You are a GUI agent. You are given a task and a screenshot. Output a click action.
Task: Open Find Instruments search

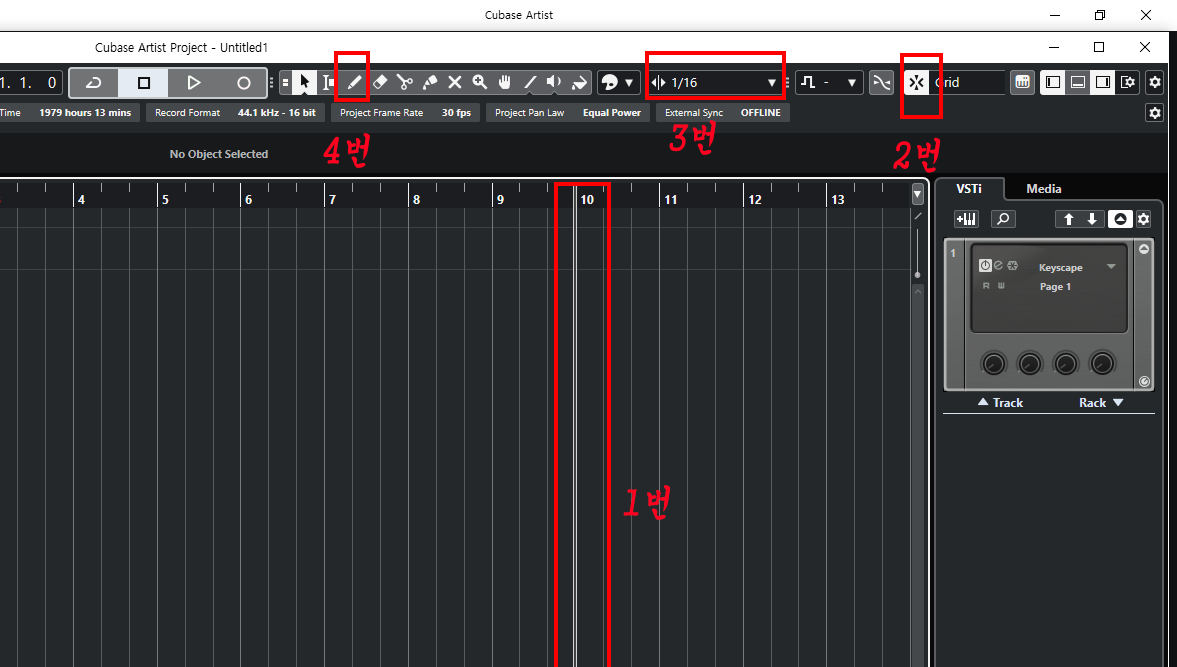1003,219
